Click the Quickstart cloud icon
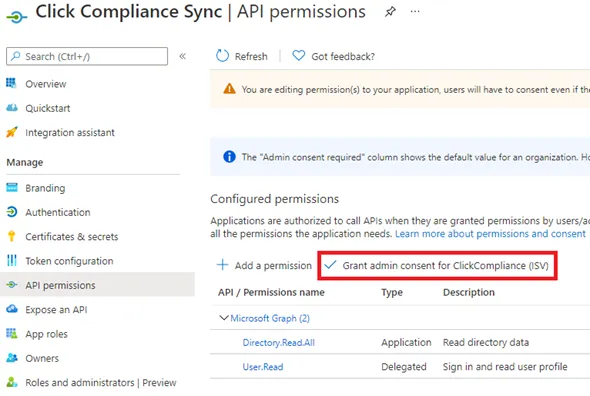 click(12, 108)
